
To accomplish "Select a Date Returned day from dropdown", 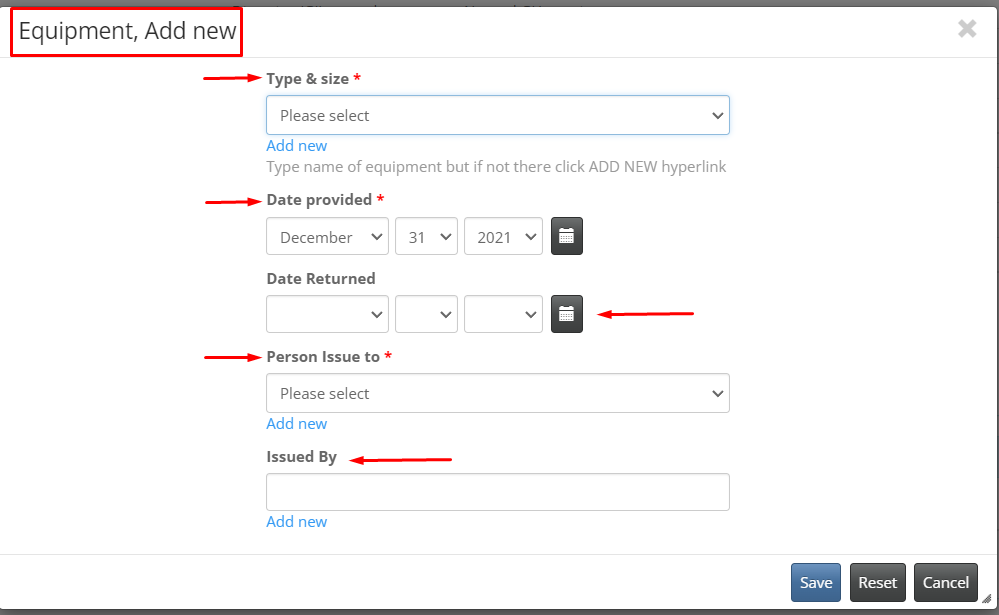I will click(x=426, y=314).
